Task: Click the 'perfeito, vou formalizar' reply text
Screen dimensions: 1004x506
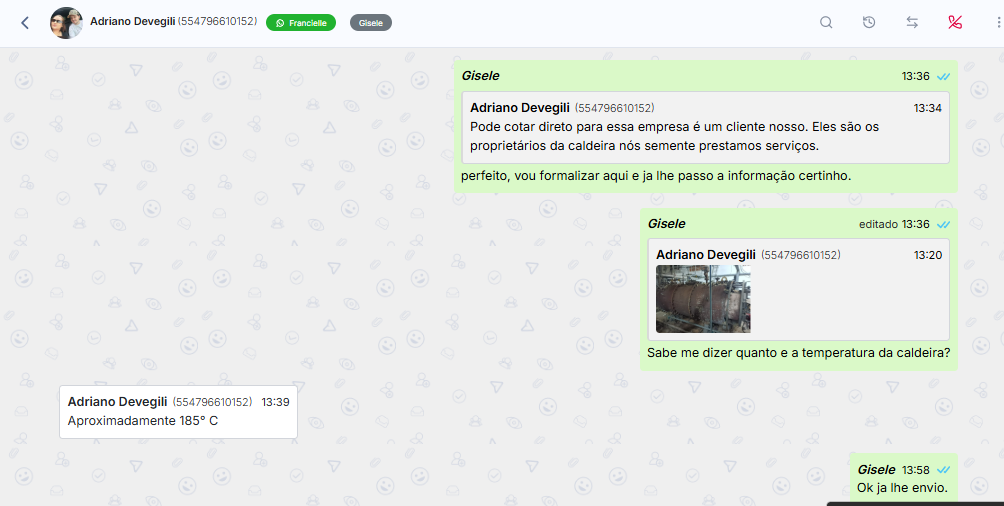Action: pos(655,176)
